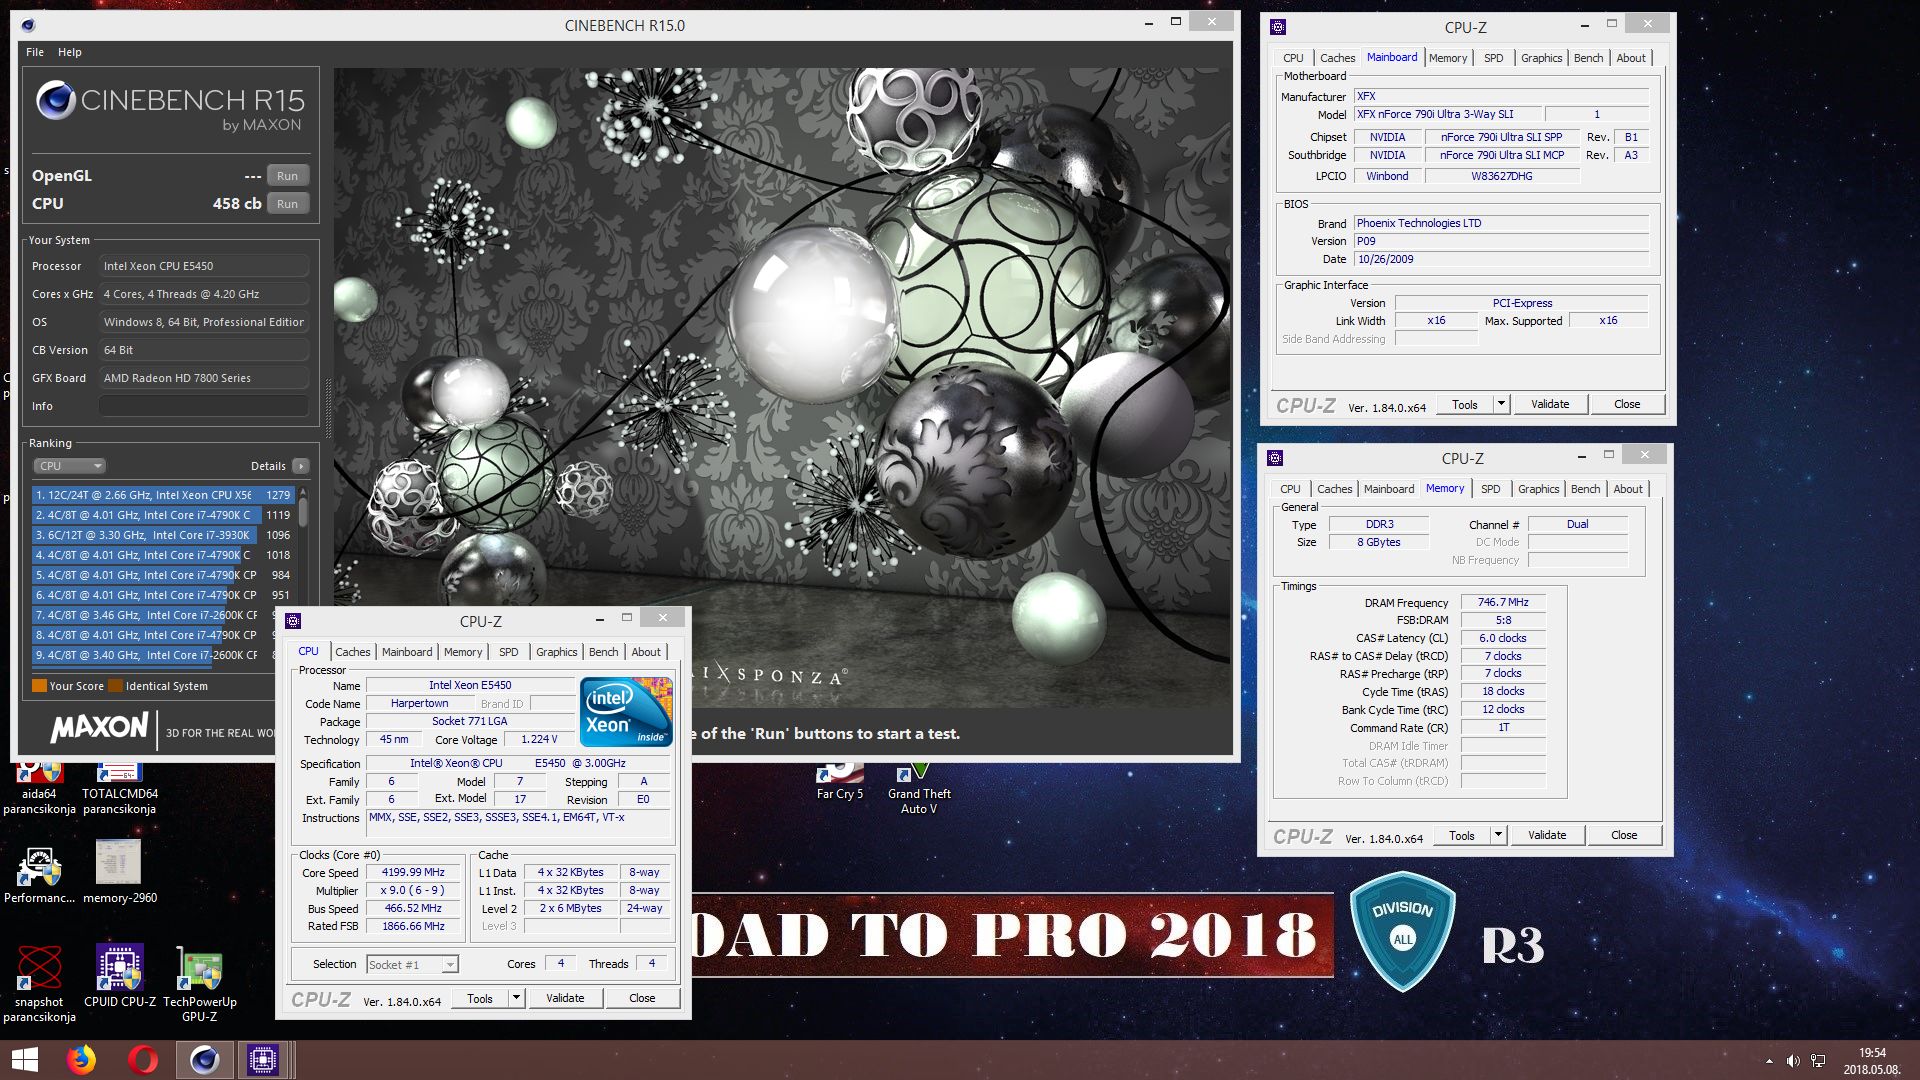Viewport: 1920px width, 1080px height.
Task: Switch to CPU-Z taskbar icon
Action: [x=263, y=1059]
